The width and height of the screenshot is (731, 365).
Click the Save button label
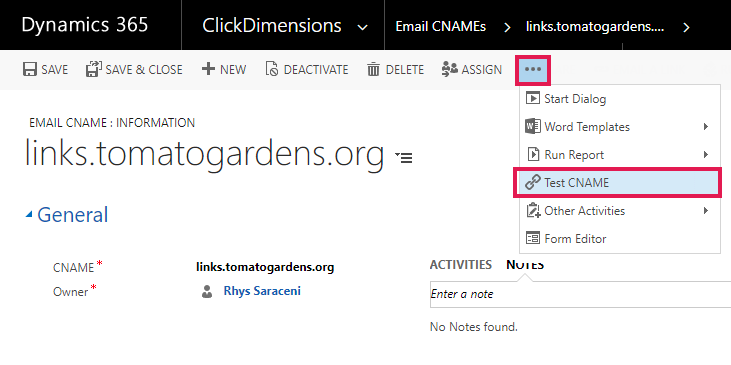(55, 70)
